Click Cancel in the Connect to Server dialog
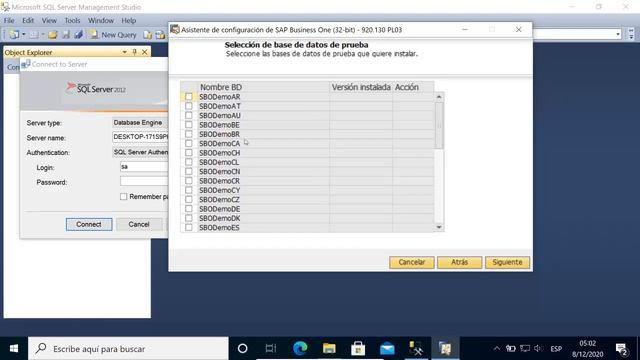This screenshot has height=360, width=640. tap(139, 224)
